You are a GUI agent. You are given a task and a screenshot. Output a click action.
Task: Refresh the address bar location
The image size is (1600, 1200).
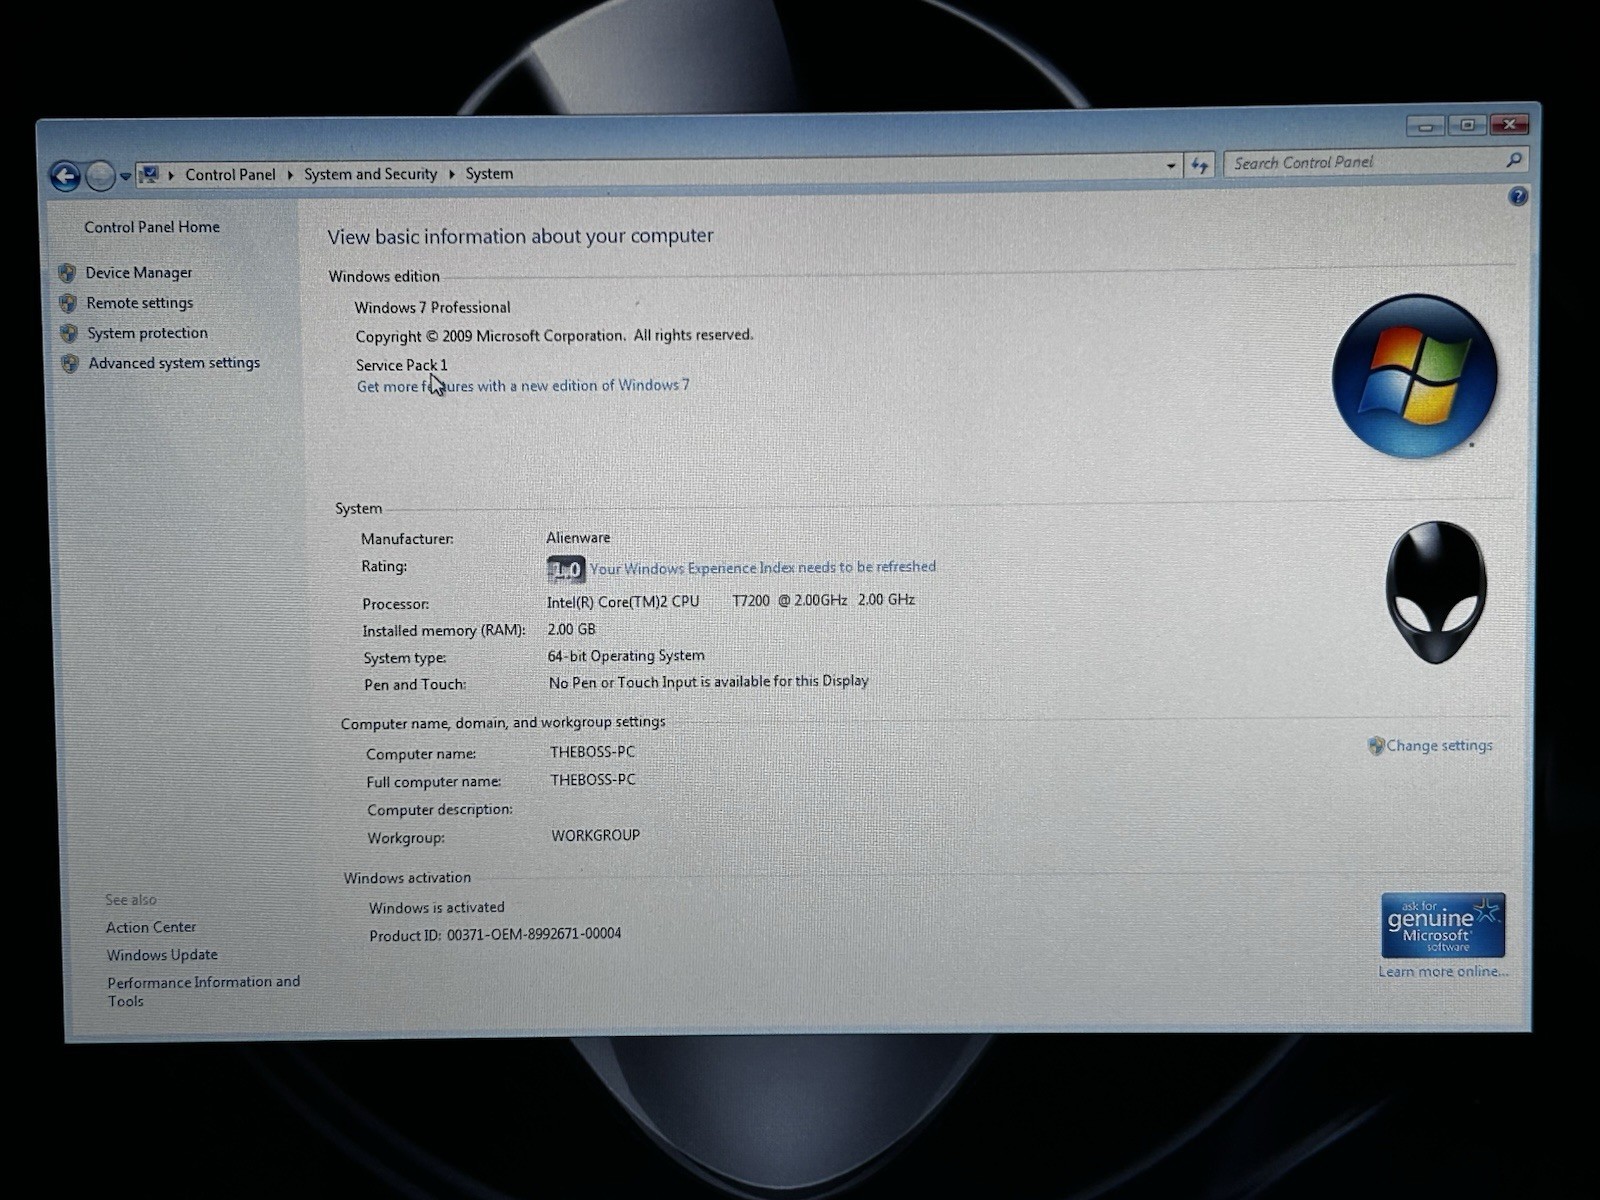[x=1200, y=165]
